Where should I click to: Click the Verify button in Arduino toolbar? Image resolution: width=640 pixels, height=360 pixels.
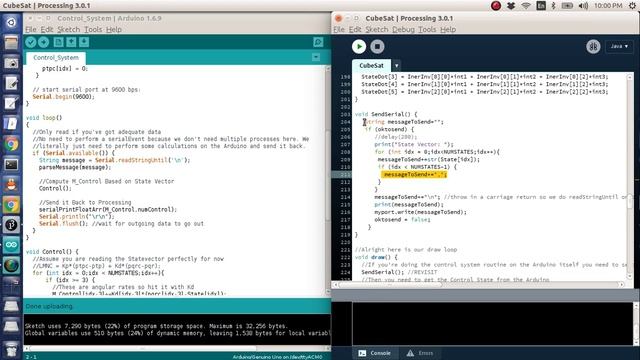coord(31,42)
